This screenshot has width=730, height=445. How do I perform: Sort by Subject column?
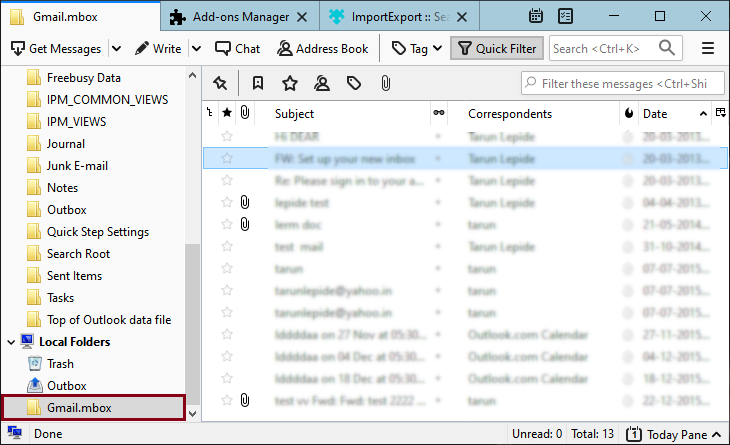point(294,114)
